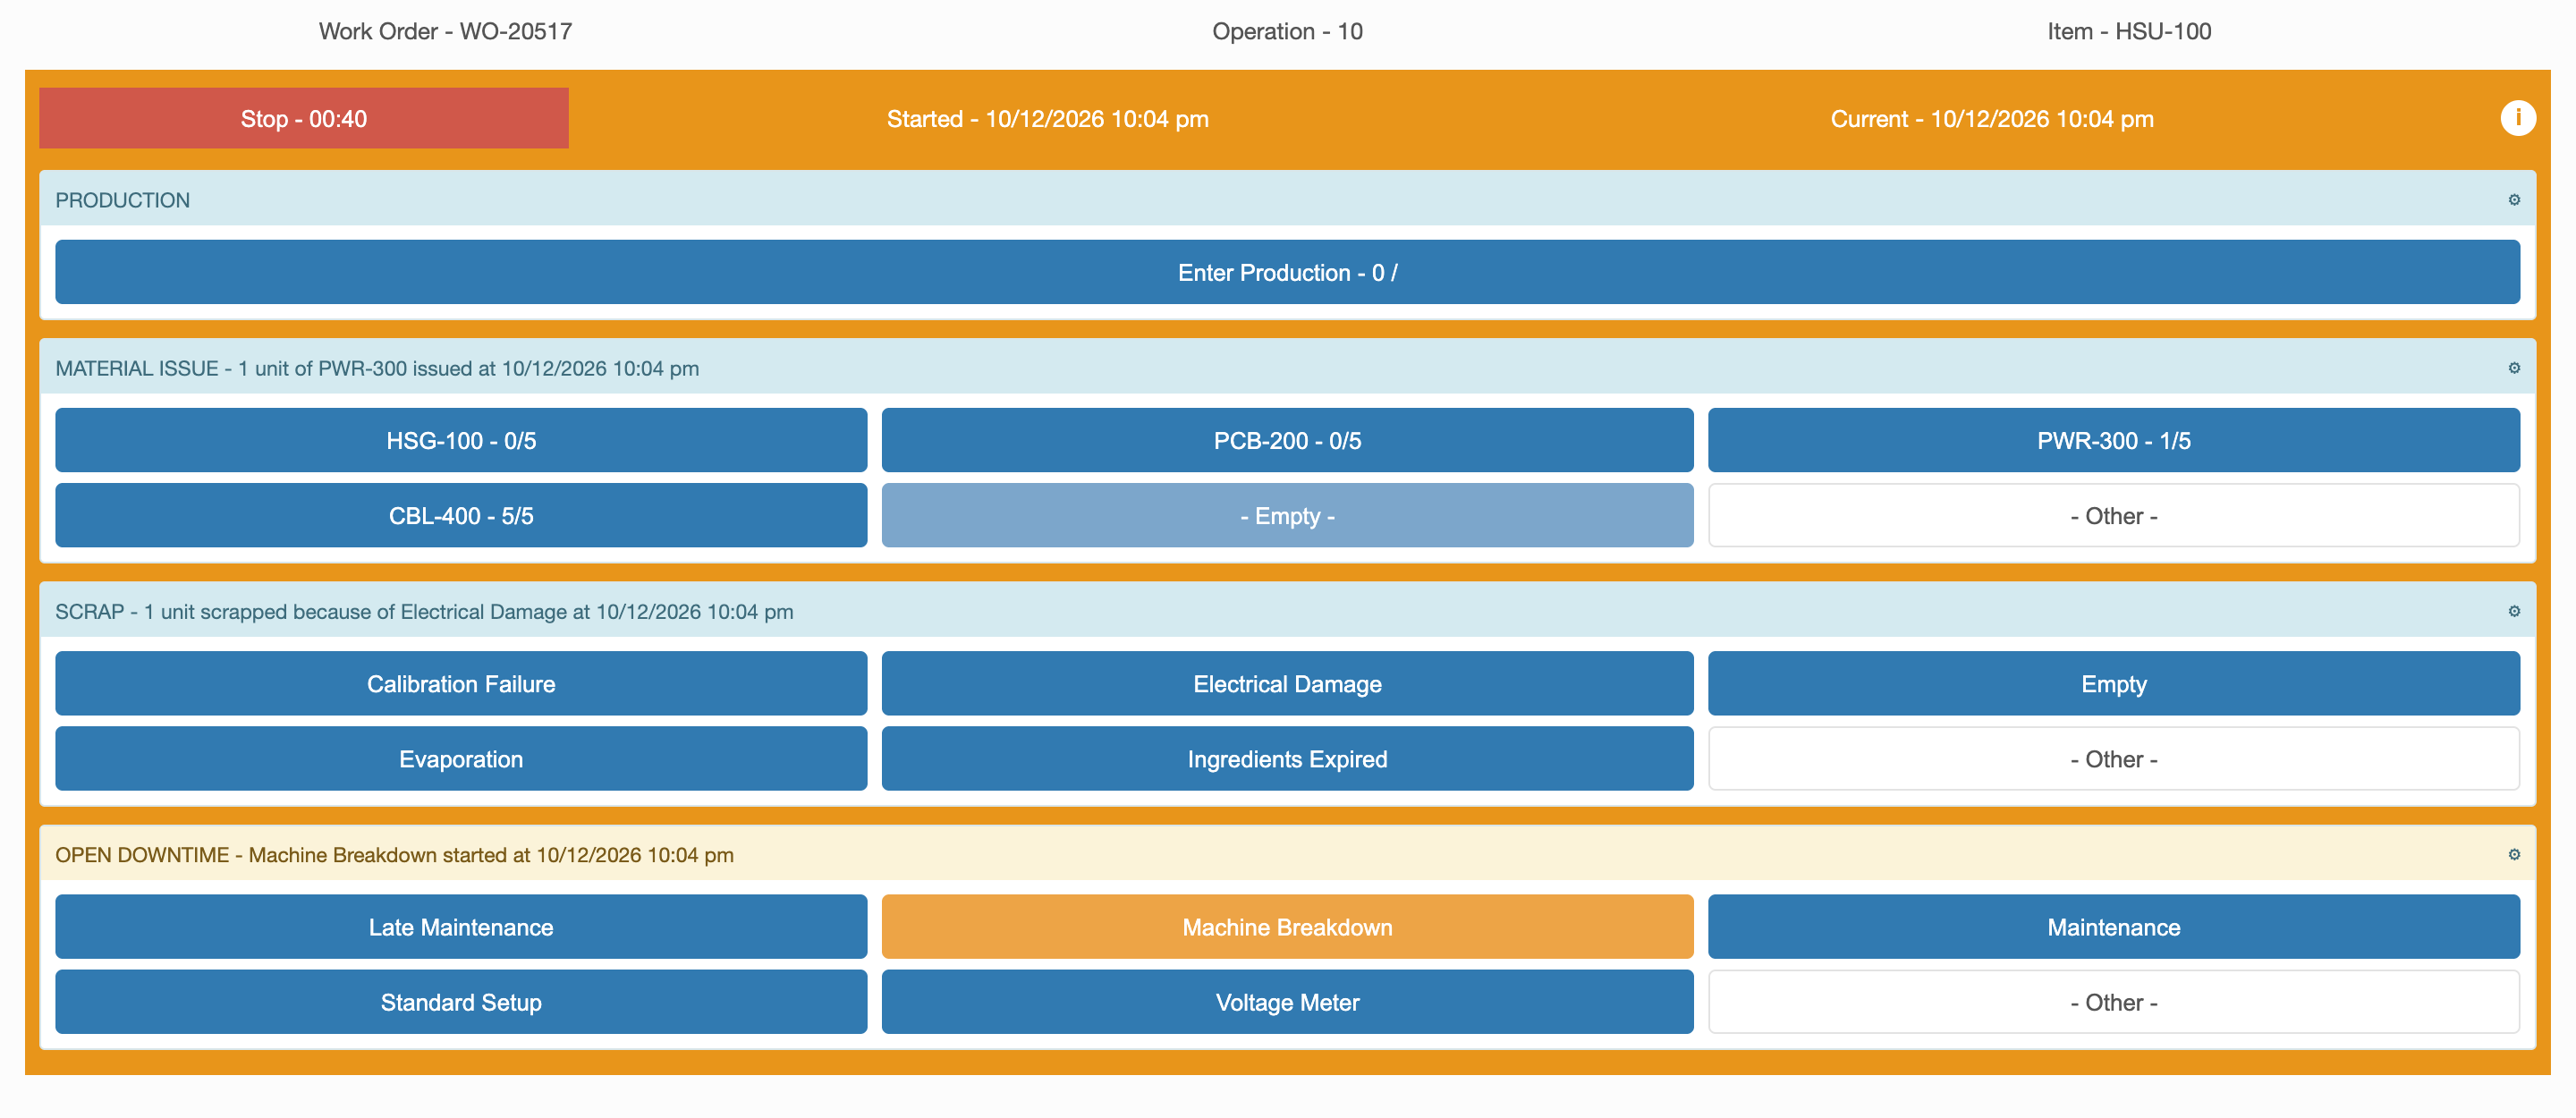Viewport: 2576px width, 1118px height.
Task: Toggle the orange Machine Breakdown downtime
Action: coord(1287,926)
